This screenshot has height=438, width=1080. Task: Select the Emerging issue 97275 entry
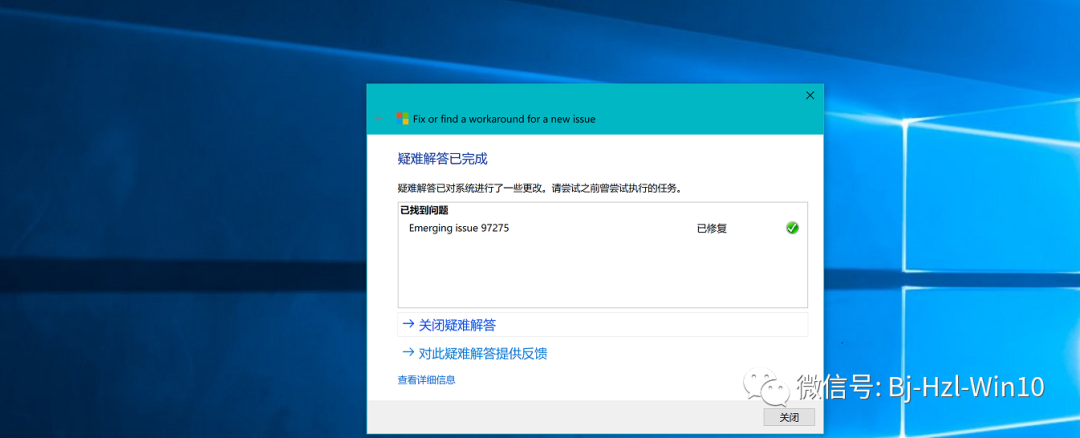tap(459, 228)
